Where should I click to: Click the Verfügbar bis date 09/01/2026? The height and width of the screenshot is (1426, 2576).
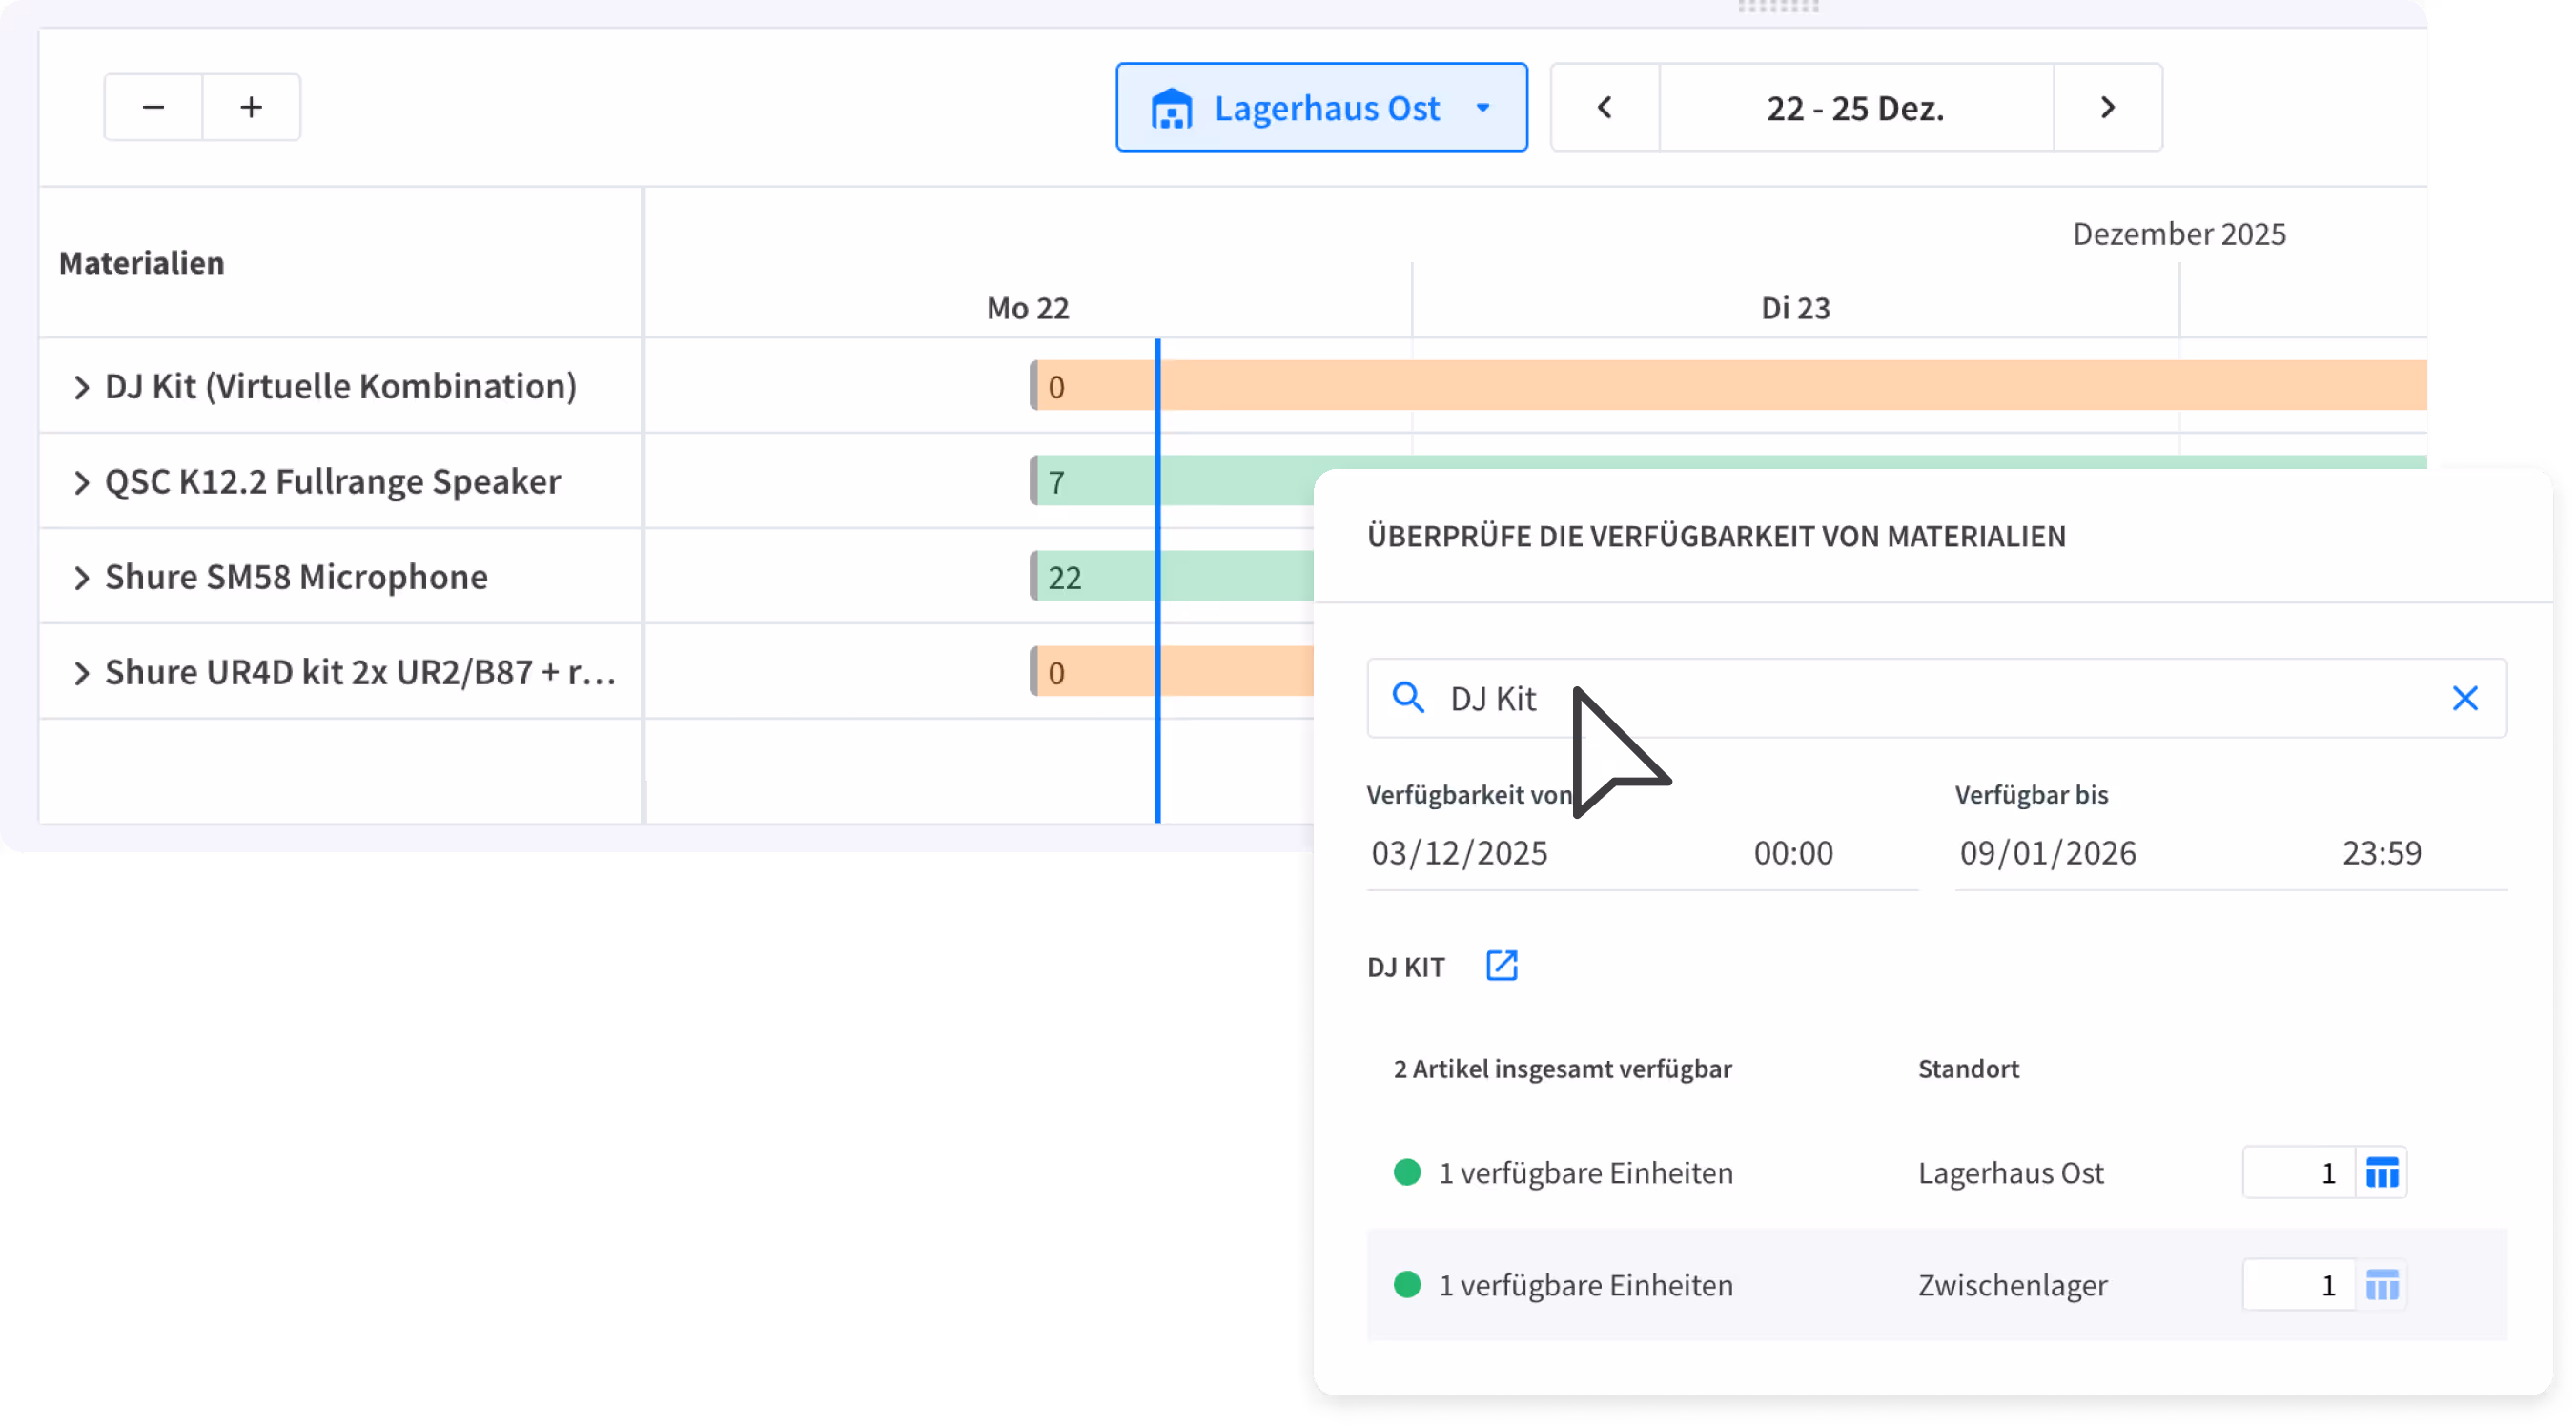(x=2047, y=853)
